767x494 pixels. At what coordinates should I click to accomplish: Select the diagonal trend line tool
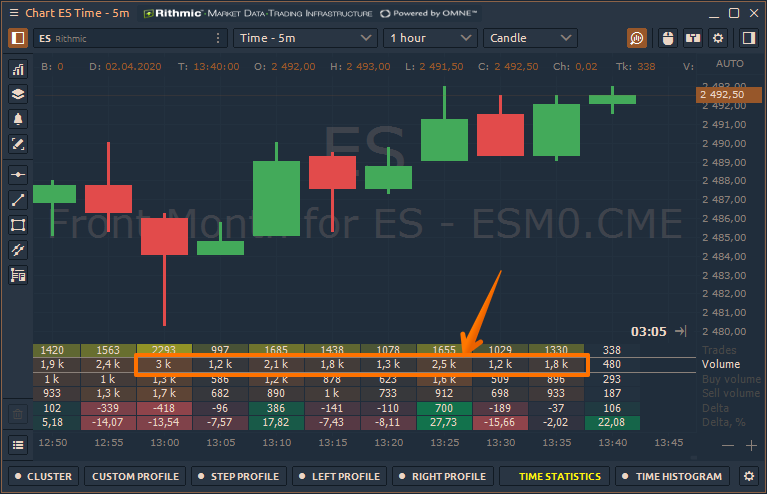[x=17, y=199]
